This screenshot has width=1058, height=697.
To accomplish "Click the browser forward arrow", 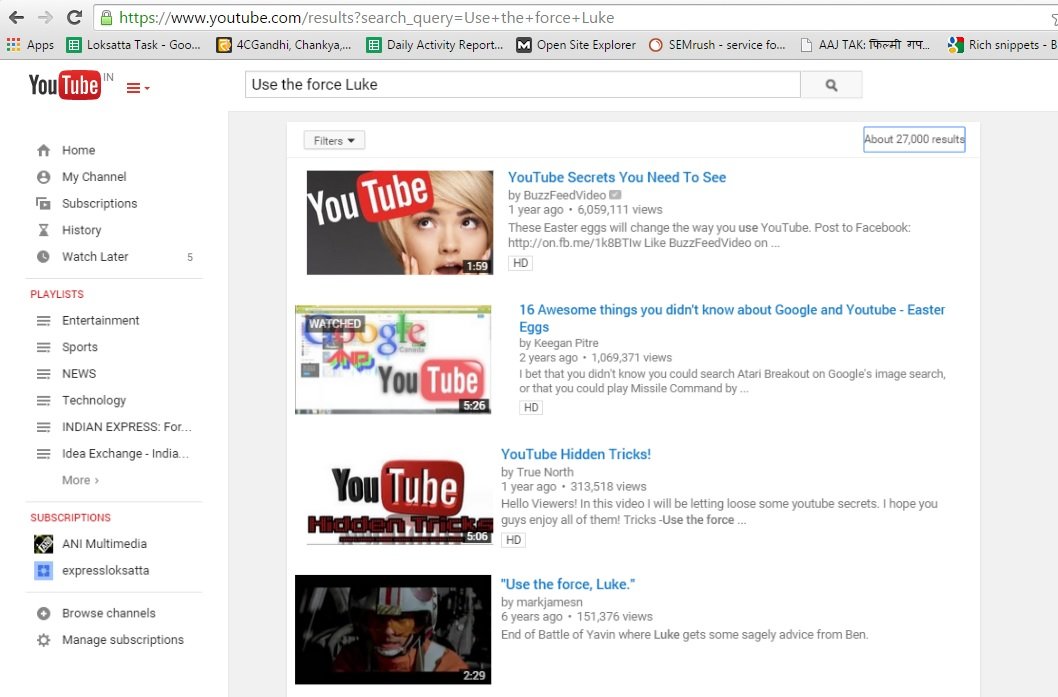I will (45, 18).
